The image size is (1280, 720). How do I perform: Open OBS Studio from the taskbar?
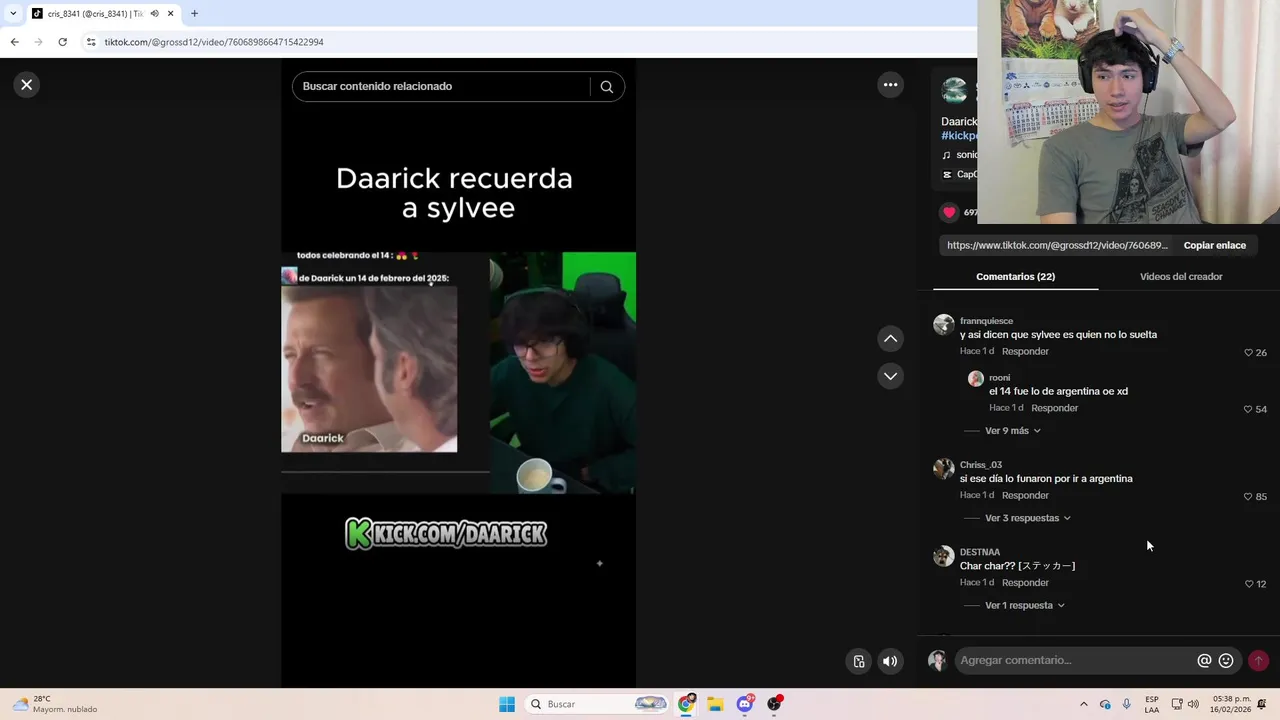point(774,704)
